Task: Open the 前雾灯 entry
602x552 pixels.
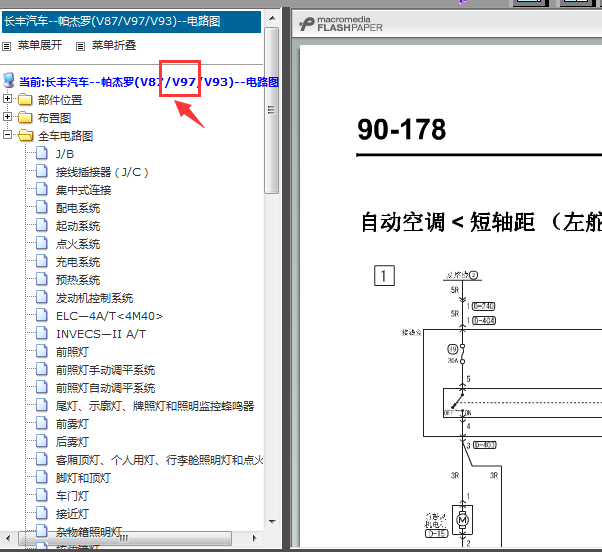Action: (72, 424)
